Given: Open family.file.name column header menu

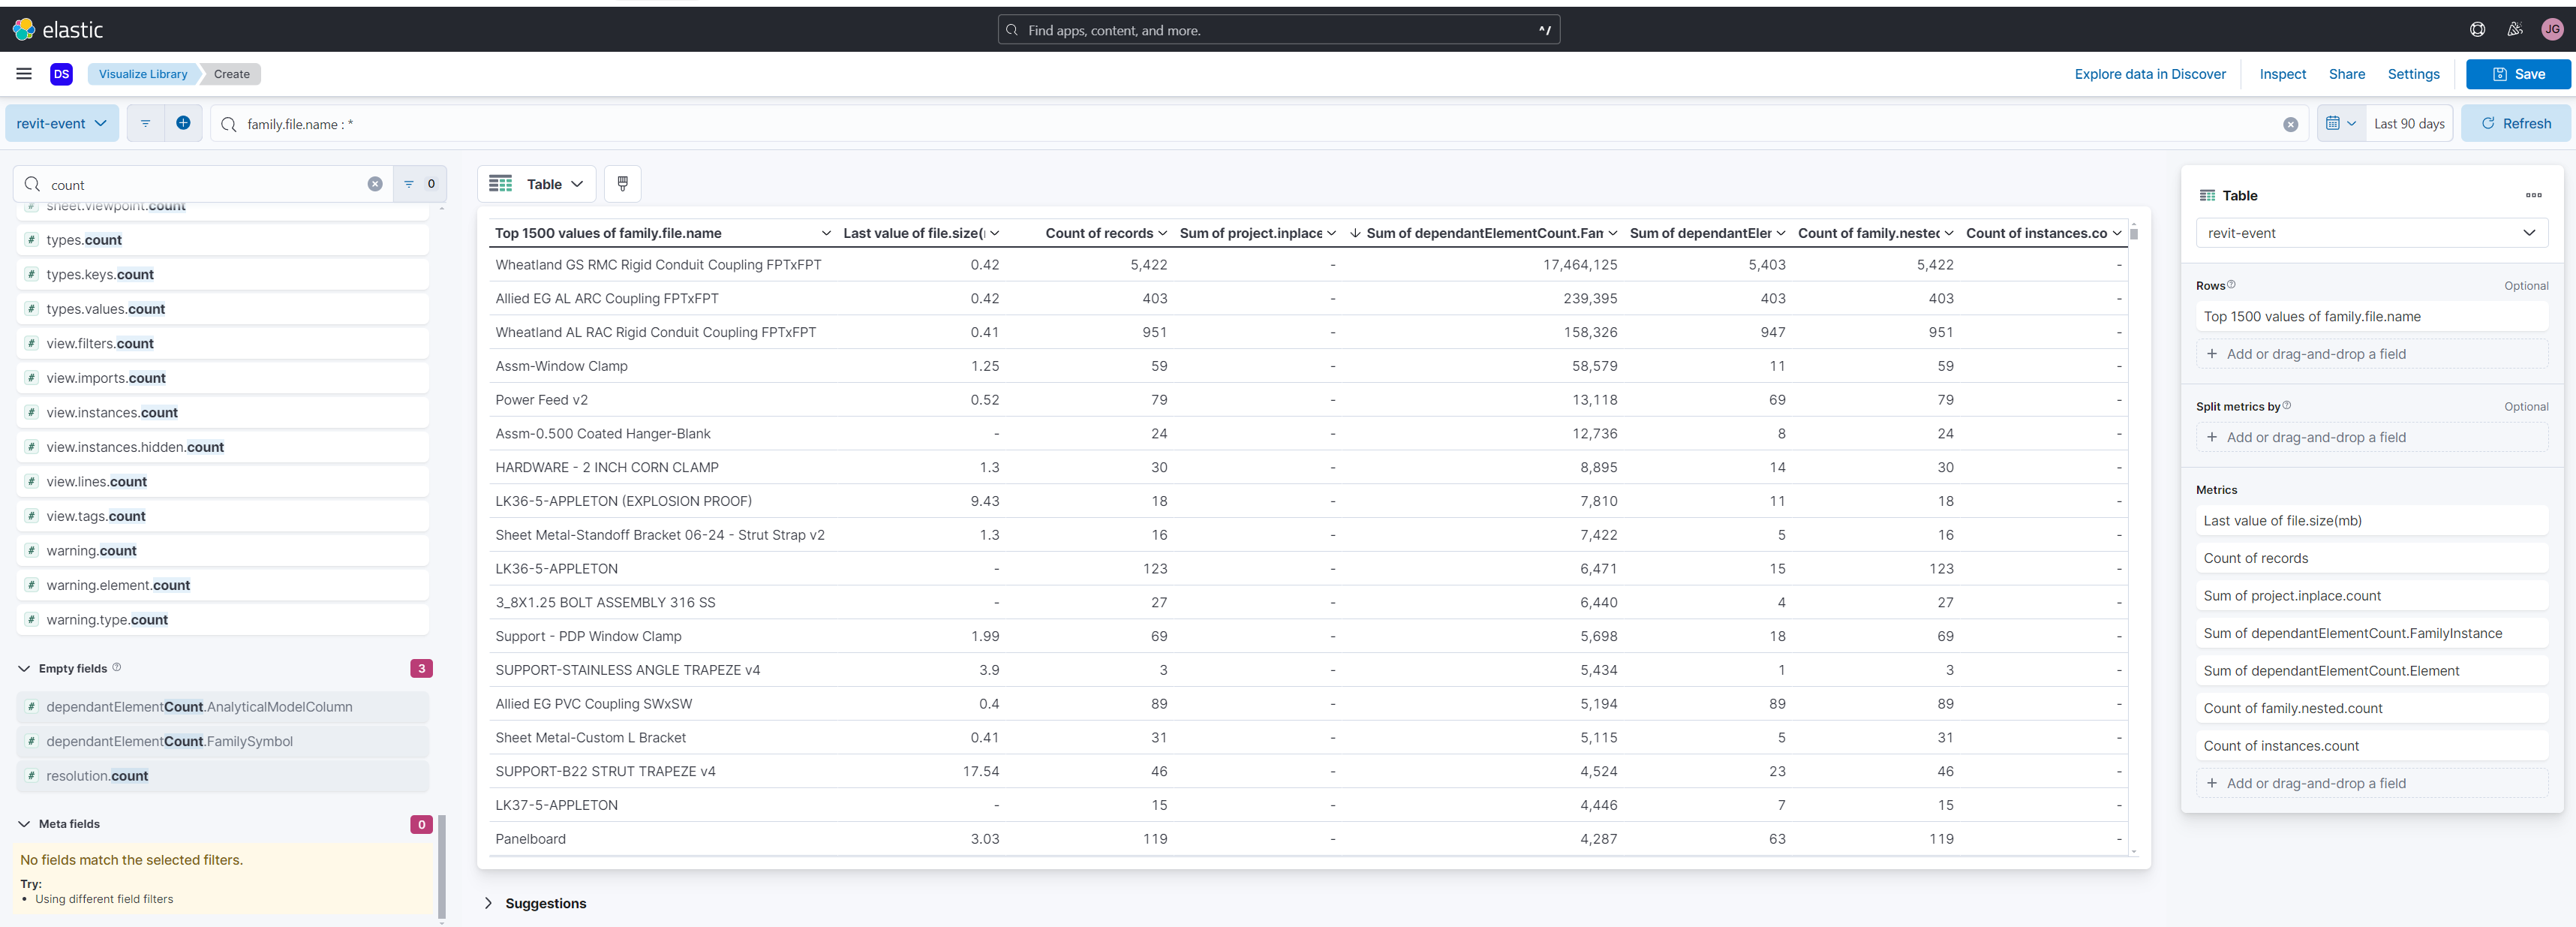Looking at the screenshot, I should 826,233.
